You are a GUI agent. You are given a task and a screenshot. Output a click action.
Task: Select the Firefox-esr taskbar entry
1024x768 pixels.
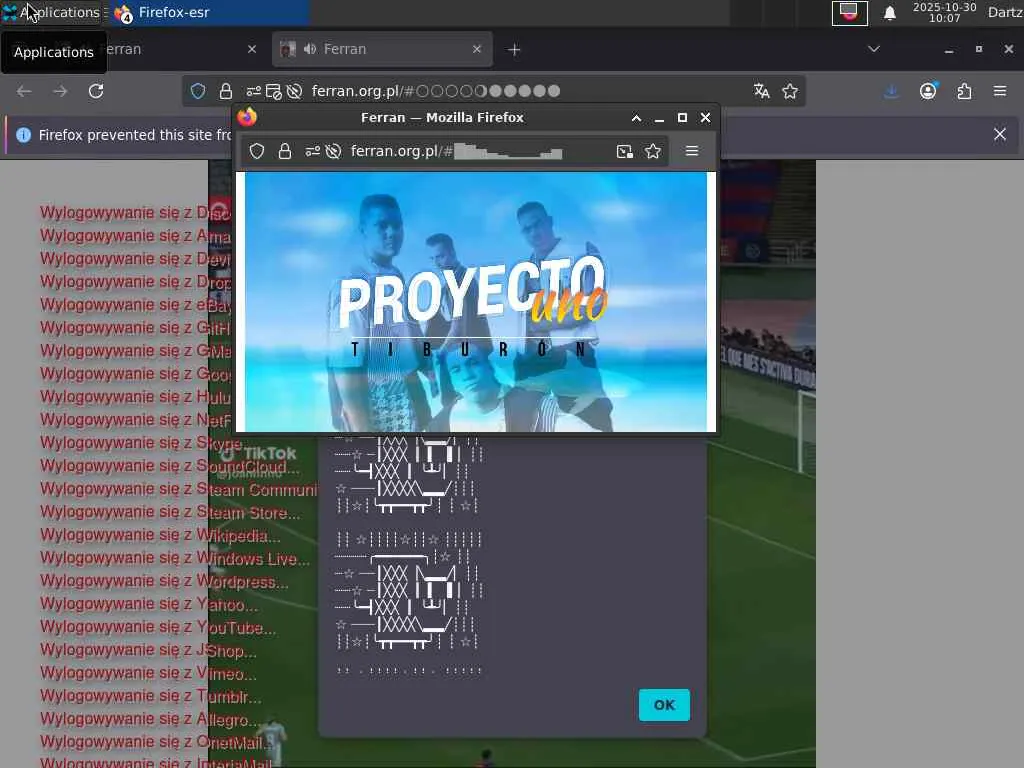[209, 12]
